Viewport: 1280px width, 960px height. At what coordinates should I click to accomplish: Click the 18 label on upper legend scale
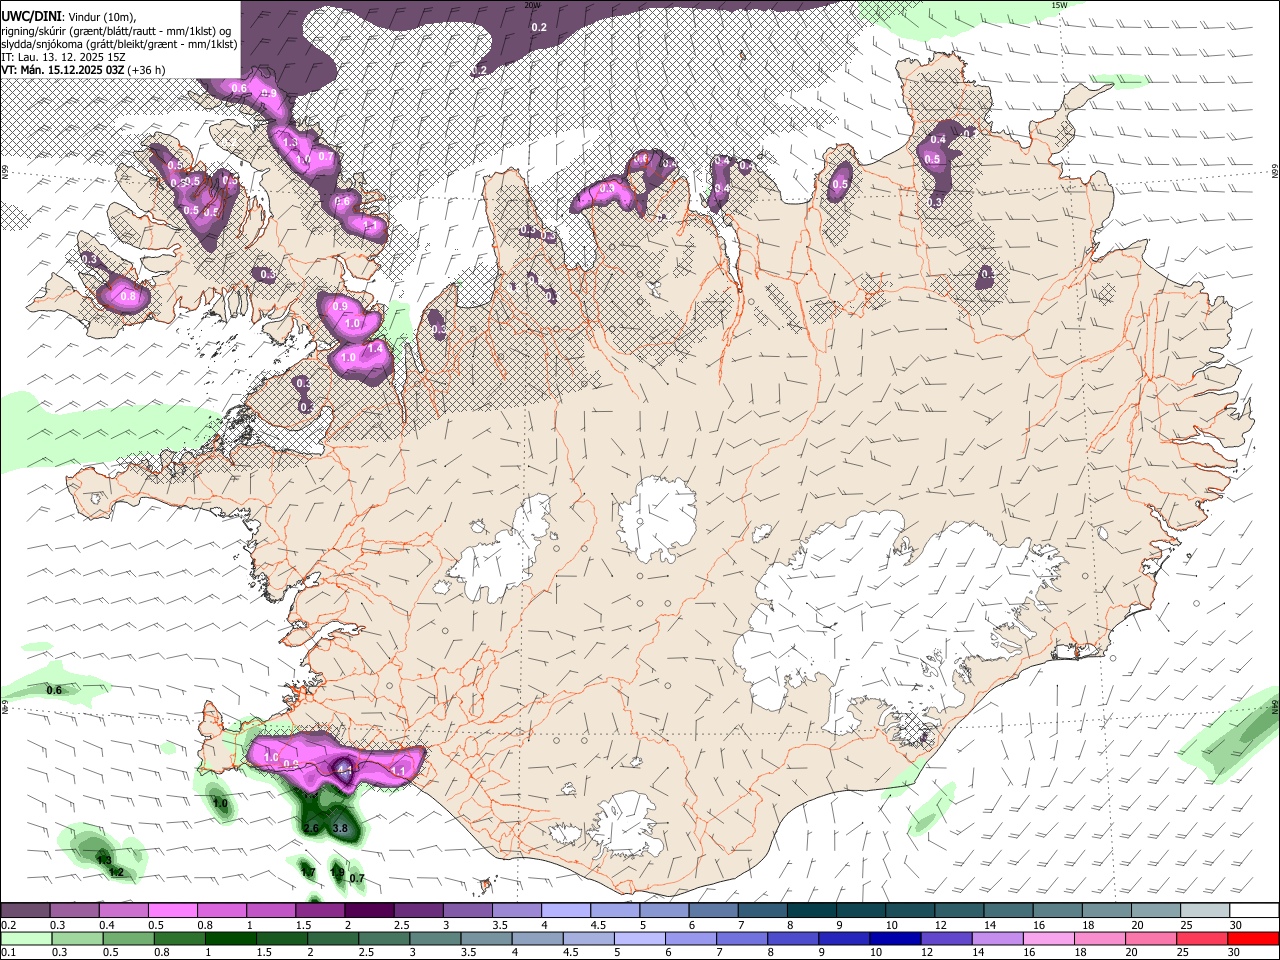[x=1087, y=925]
